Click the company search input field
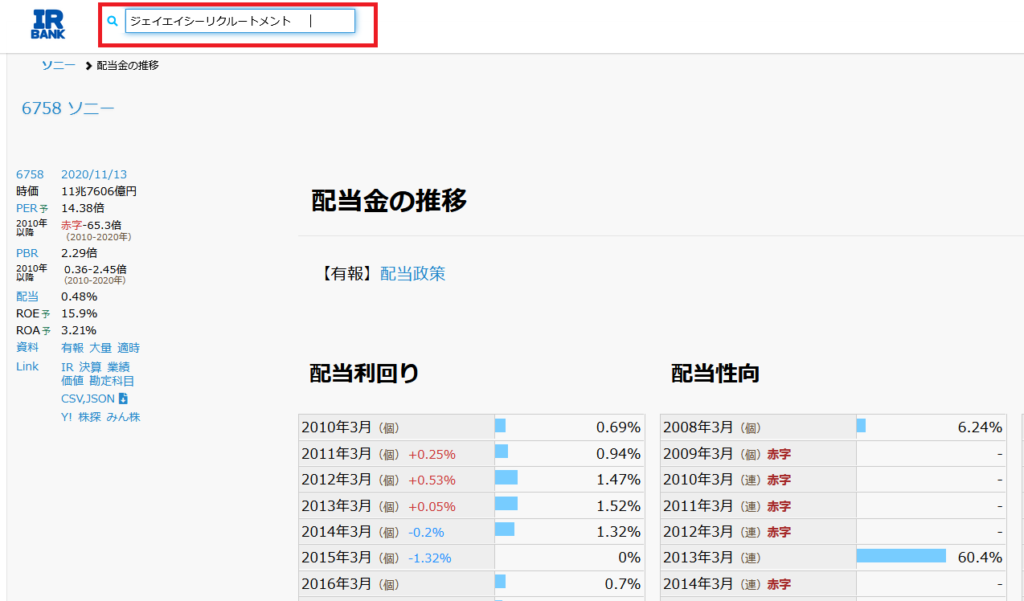This screenshot has width=1024, height=601. [240, 21]
